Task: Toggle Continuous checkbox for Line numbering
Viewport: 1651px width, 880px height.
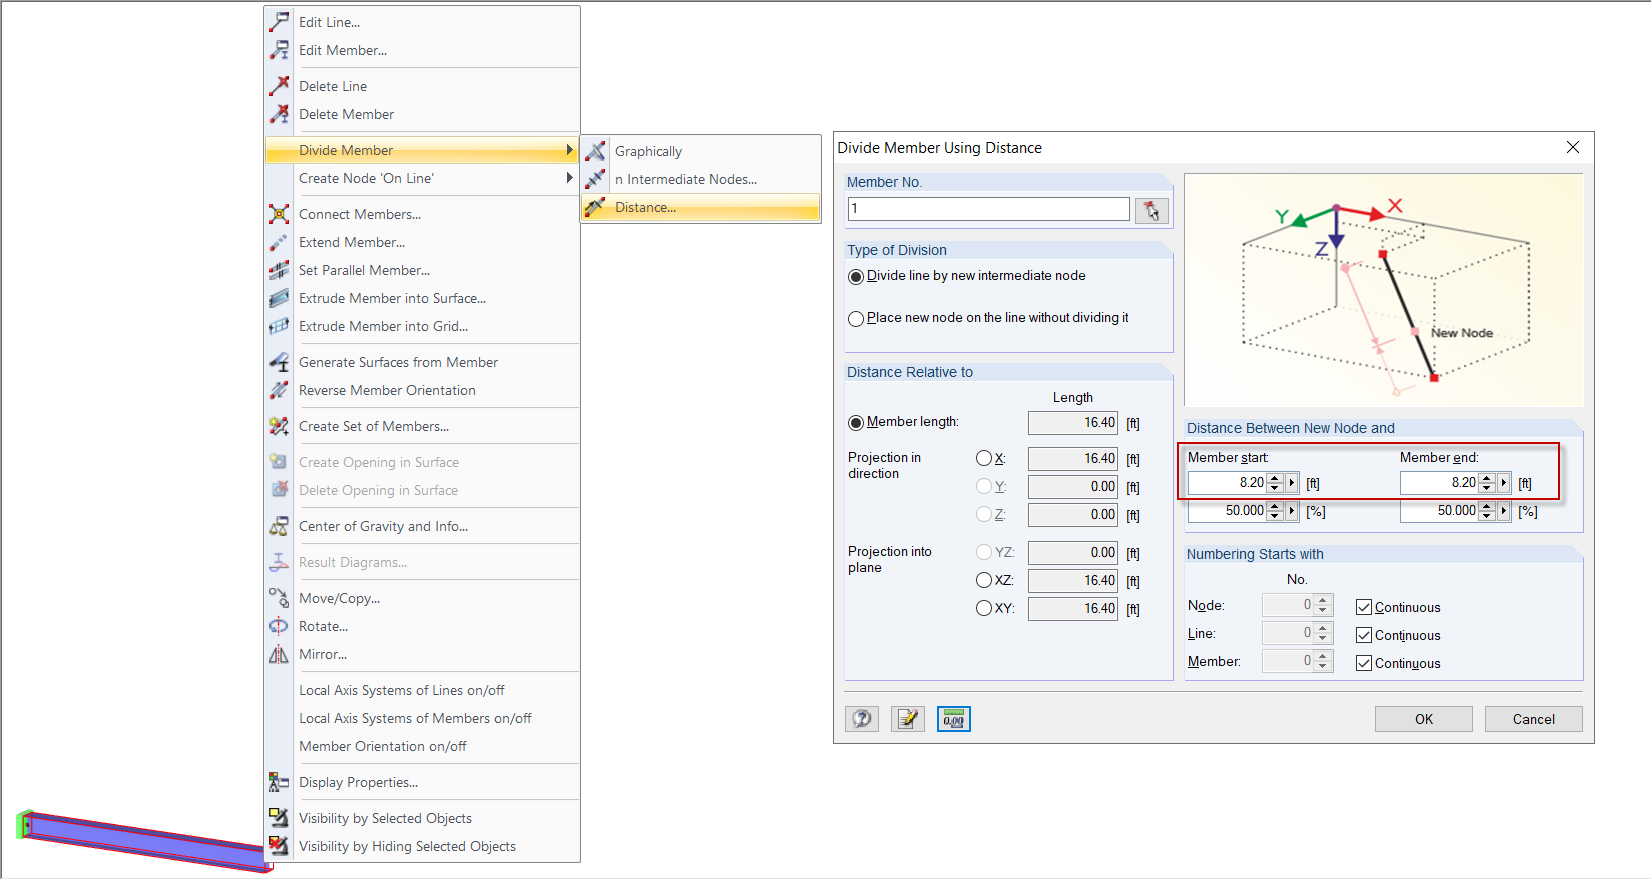Action: 1364,635
